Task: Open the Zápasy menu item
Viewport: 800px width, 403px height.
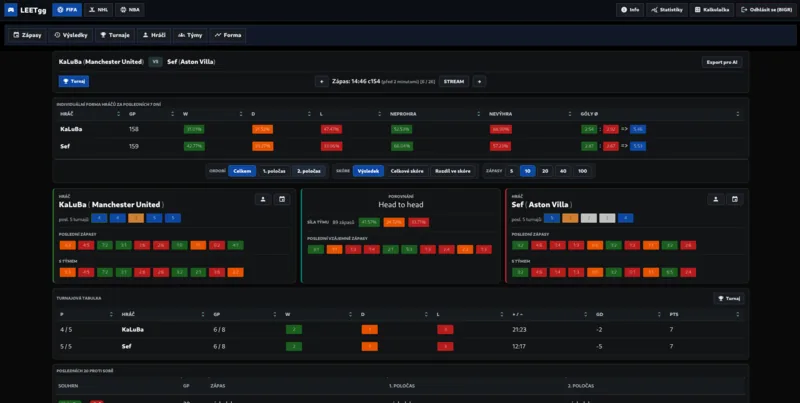Action: click(27, 35)
